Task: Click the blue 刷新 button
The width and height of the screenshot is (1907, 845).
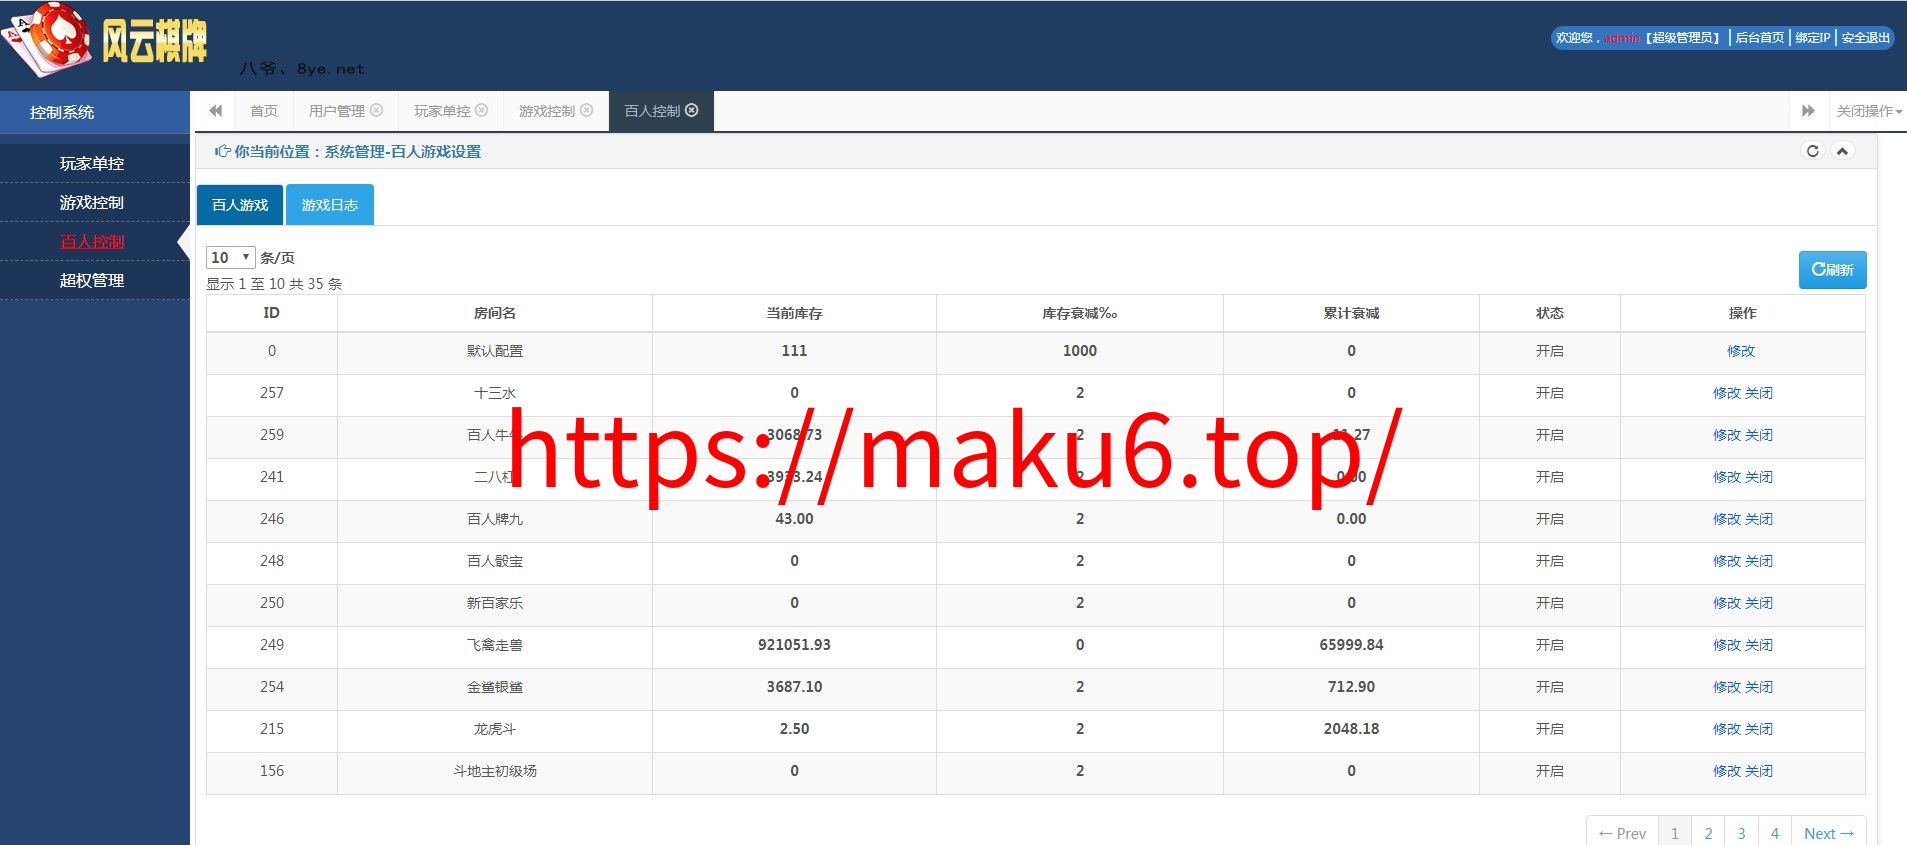Action: (1832, 270)
